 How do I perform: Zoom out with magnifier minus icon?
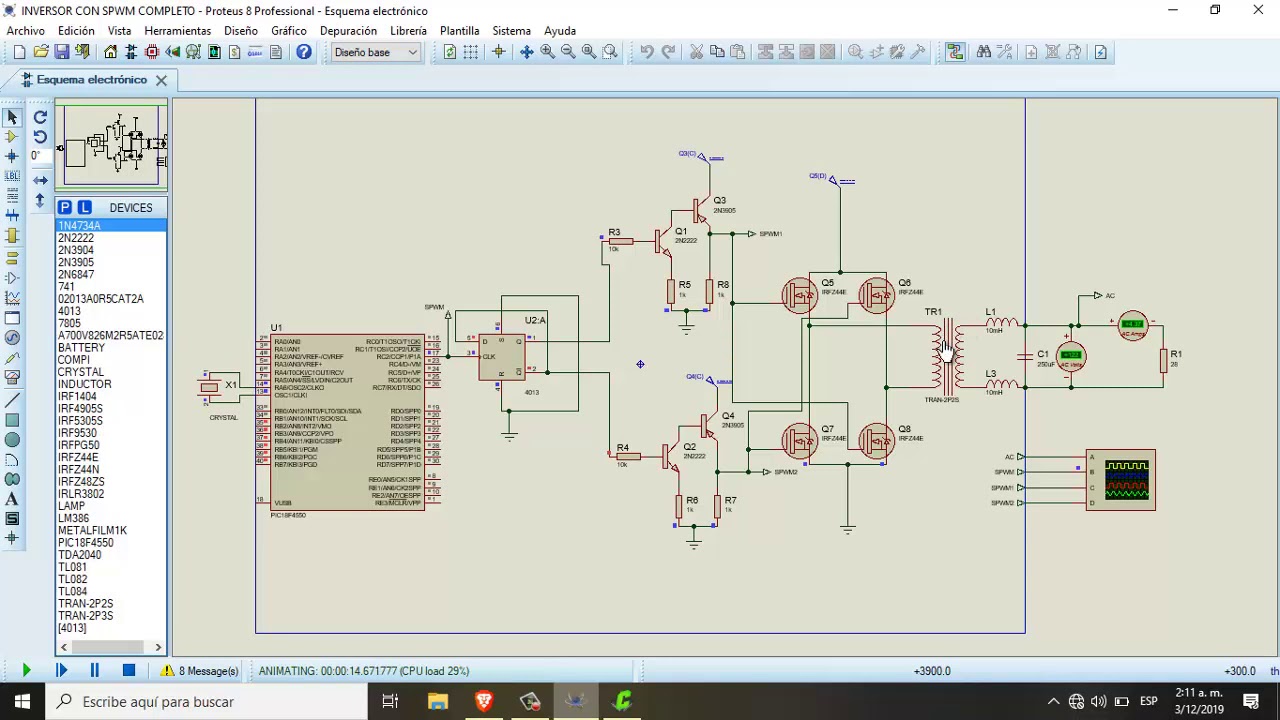[x=568, y=52]
